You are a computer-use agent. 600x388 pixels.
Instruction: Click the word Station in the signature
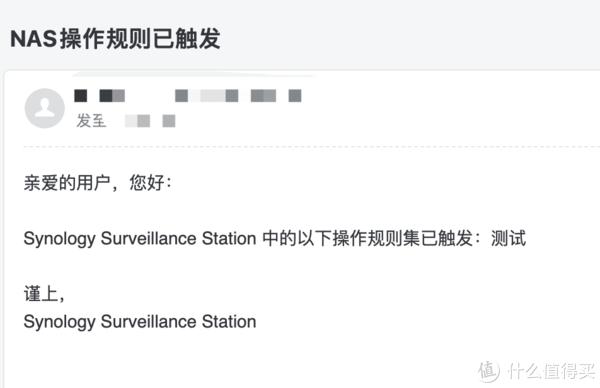coord(229,321)
